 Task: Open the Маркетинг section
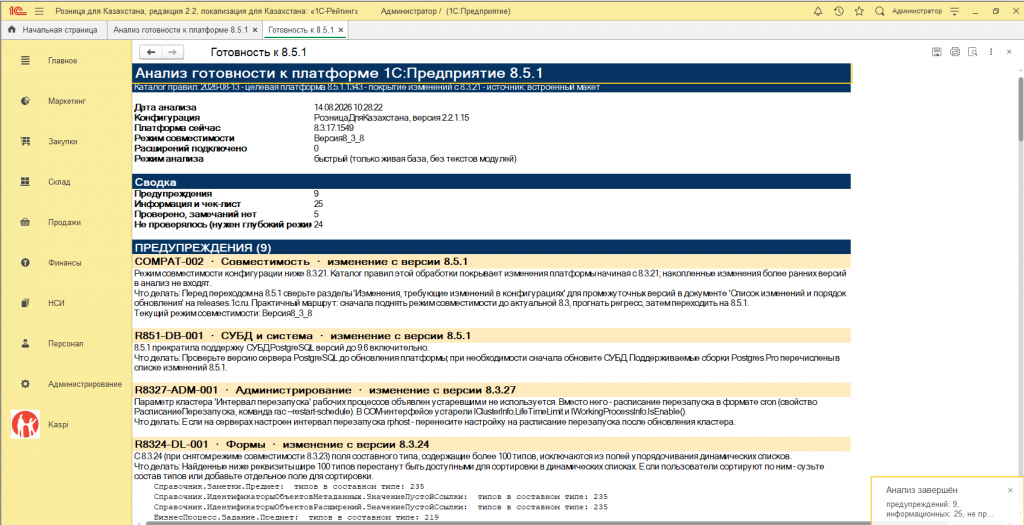[x=65, y=101]
